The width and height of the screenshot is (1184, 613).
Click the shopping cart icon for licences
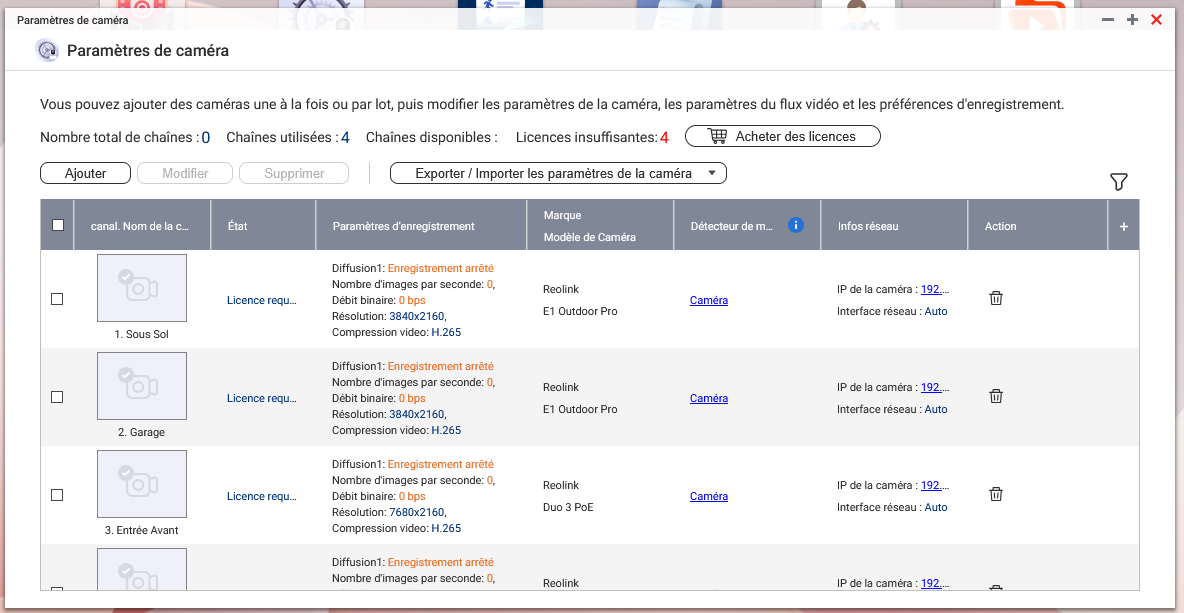(x=717, y=136)
